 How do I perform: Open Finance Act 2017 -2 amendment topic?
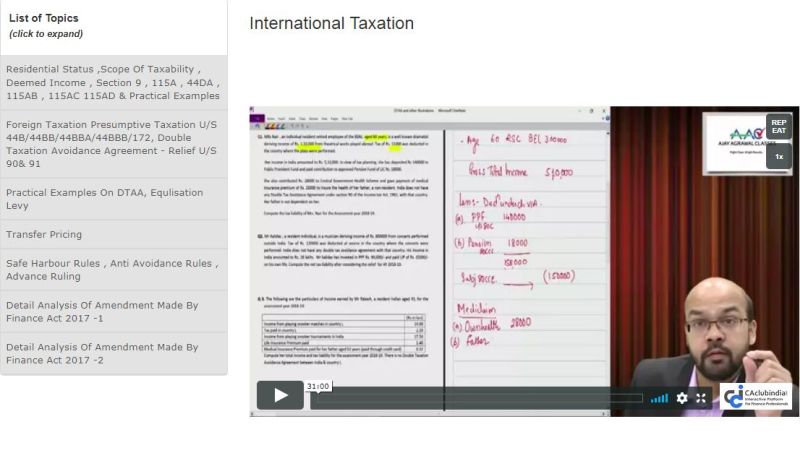pyautogui.click(x=113, y=353)
